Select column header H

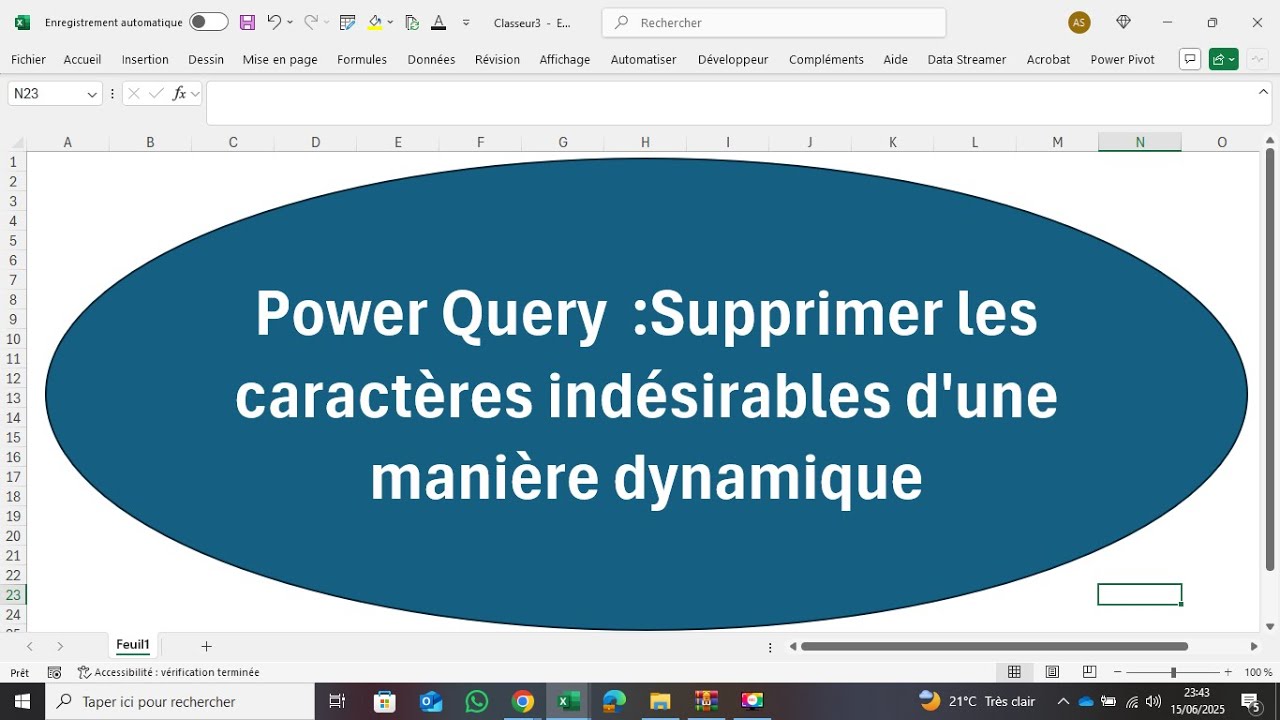pyautogui.click(x=645, y=142)
